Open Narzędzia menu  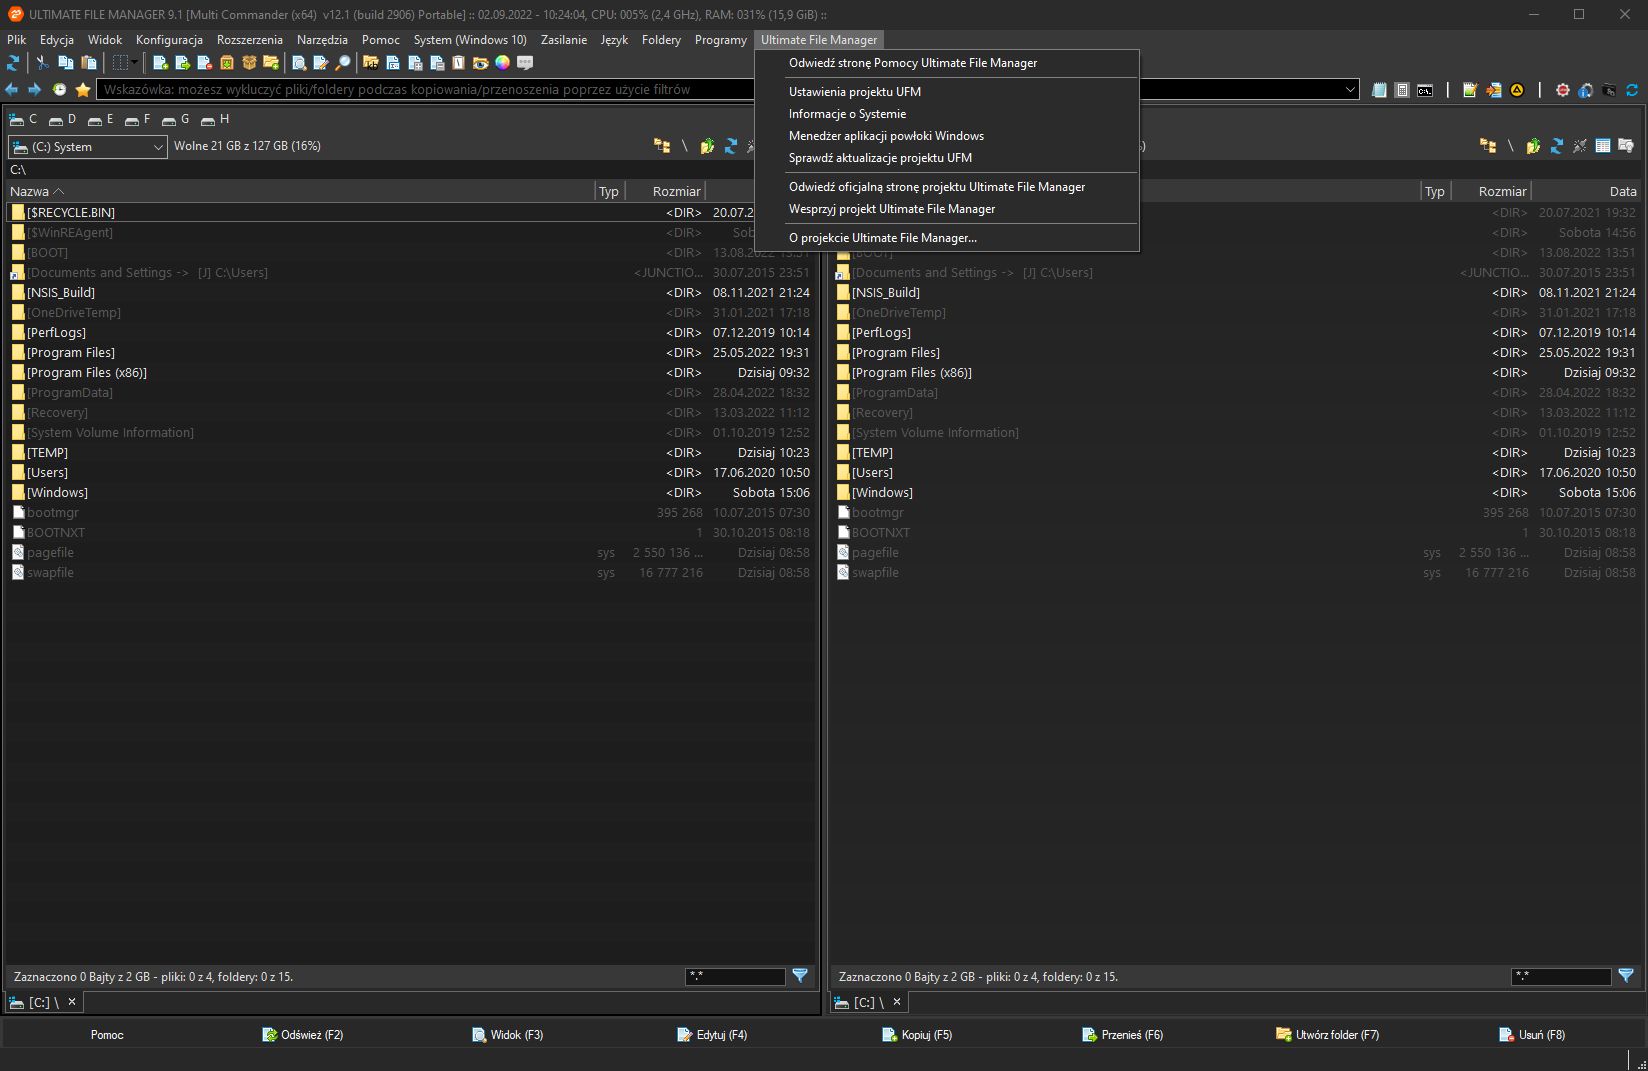[x=322, y=40]
